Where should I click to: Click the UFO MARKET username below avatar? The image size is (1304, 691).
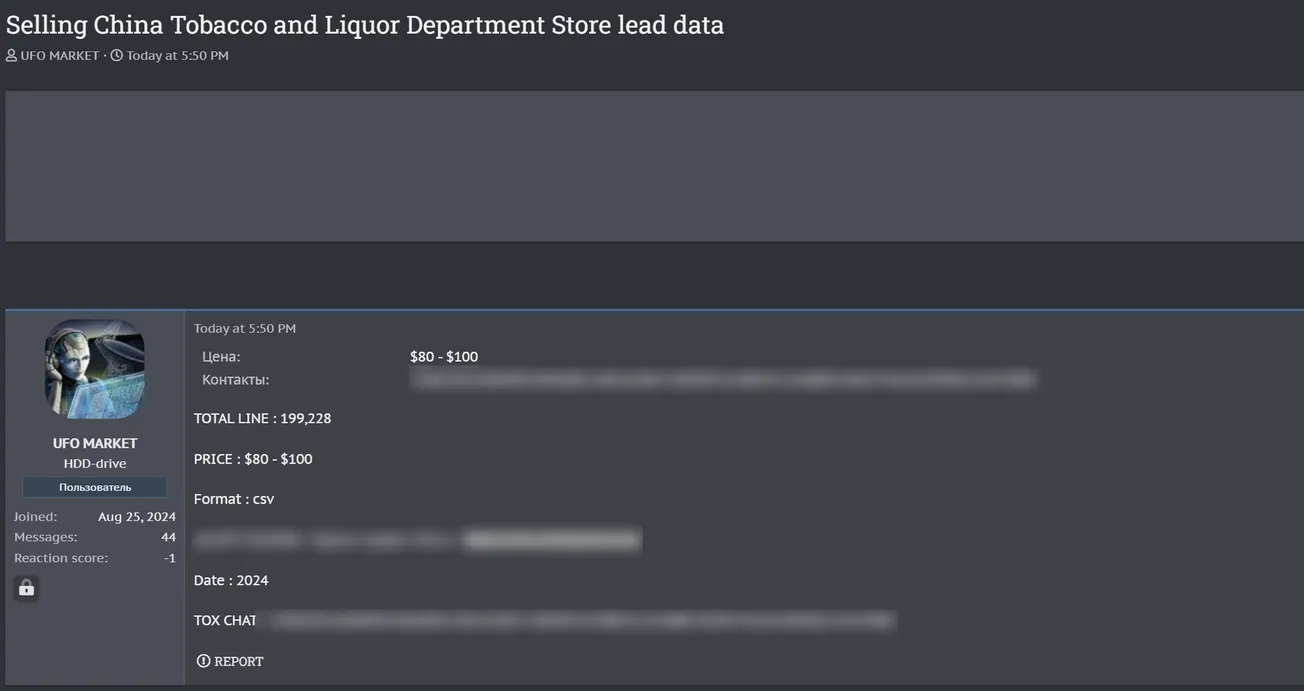95,443
